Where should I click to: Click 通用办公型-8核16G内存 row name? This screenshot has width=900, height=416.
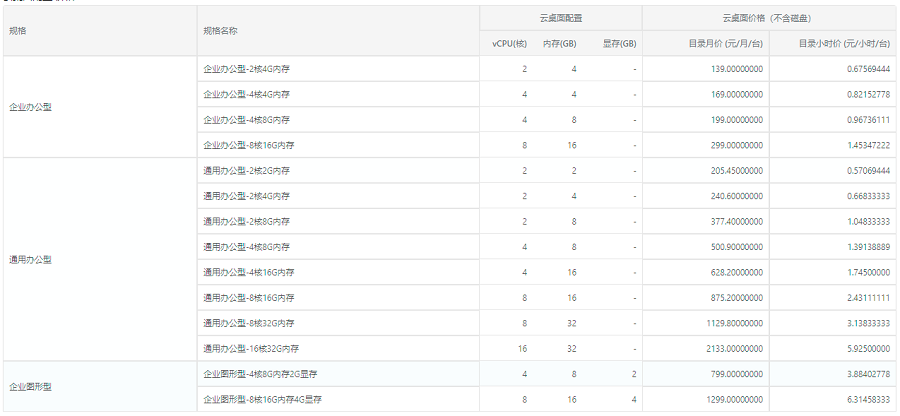[249, 298]
